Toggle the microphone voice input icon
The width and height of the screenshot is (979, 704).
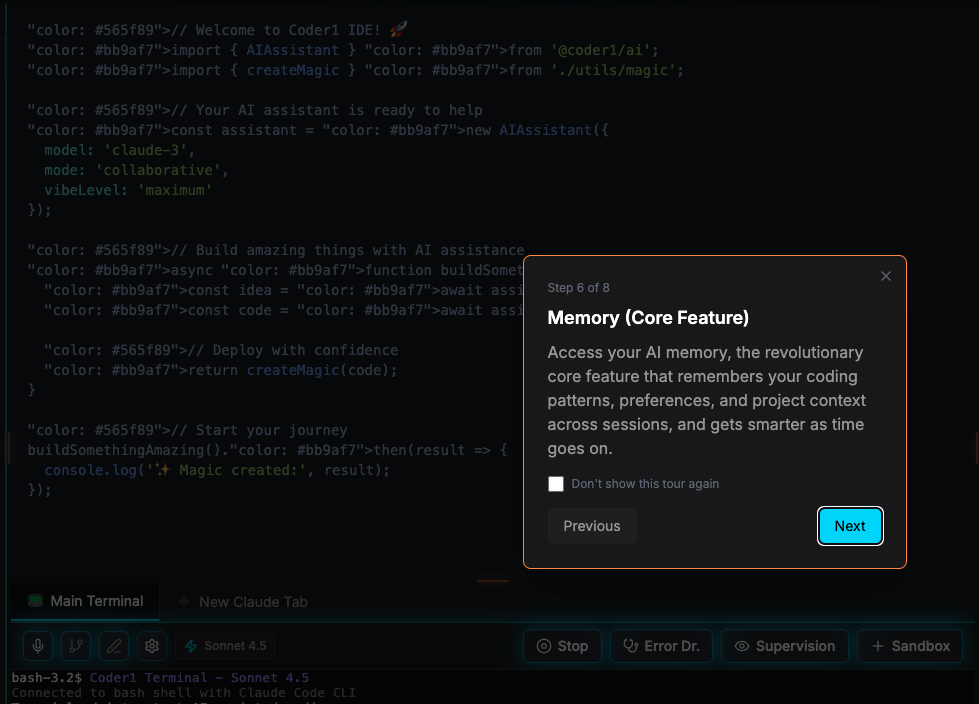(x=37, y=646)
